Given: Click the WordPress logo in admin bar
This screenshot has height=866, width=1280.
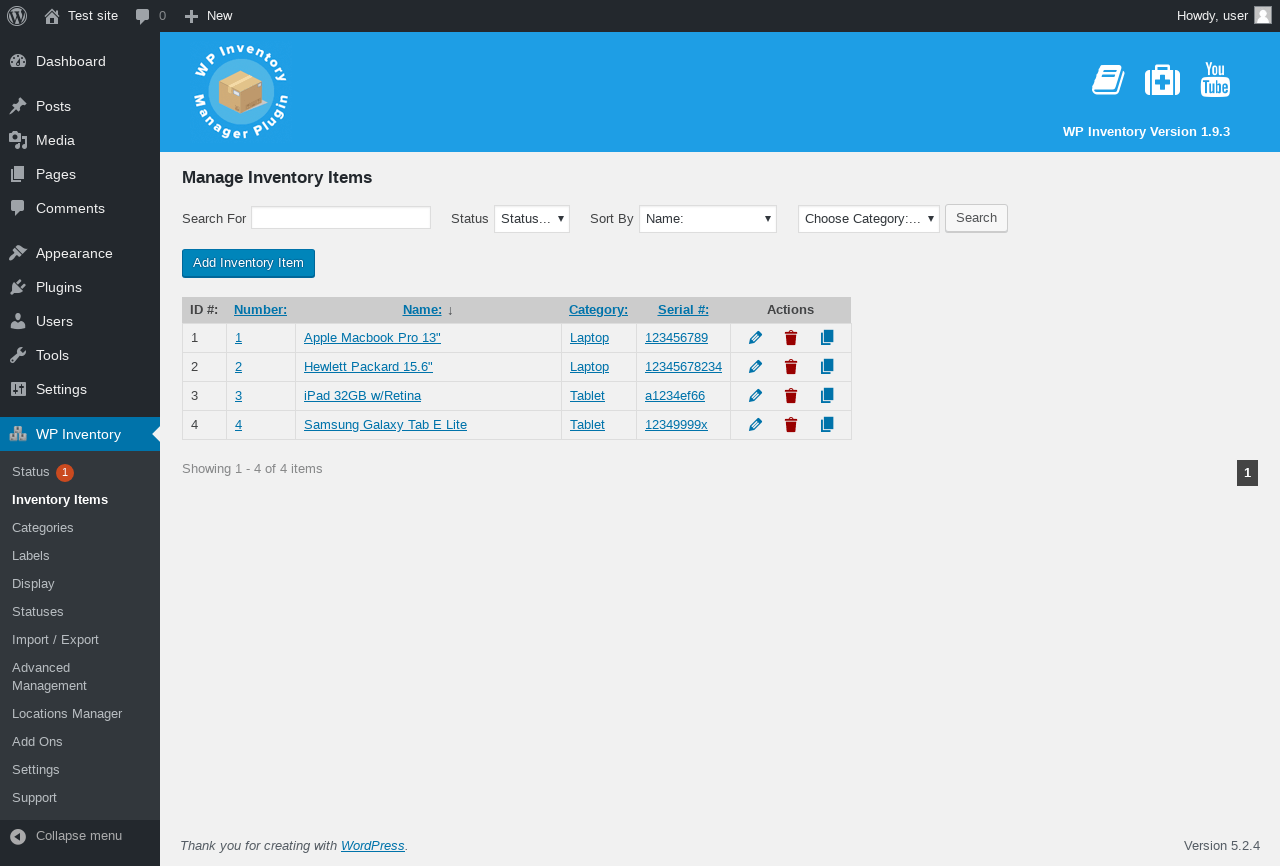Looking at the screenshot, I should 17,15.
